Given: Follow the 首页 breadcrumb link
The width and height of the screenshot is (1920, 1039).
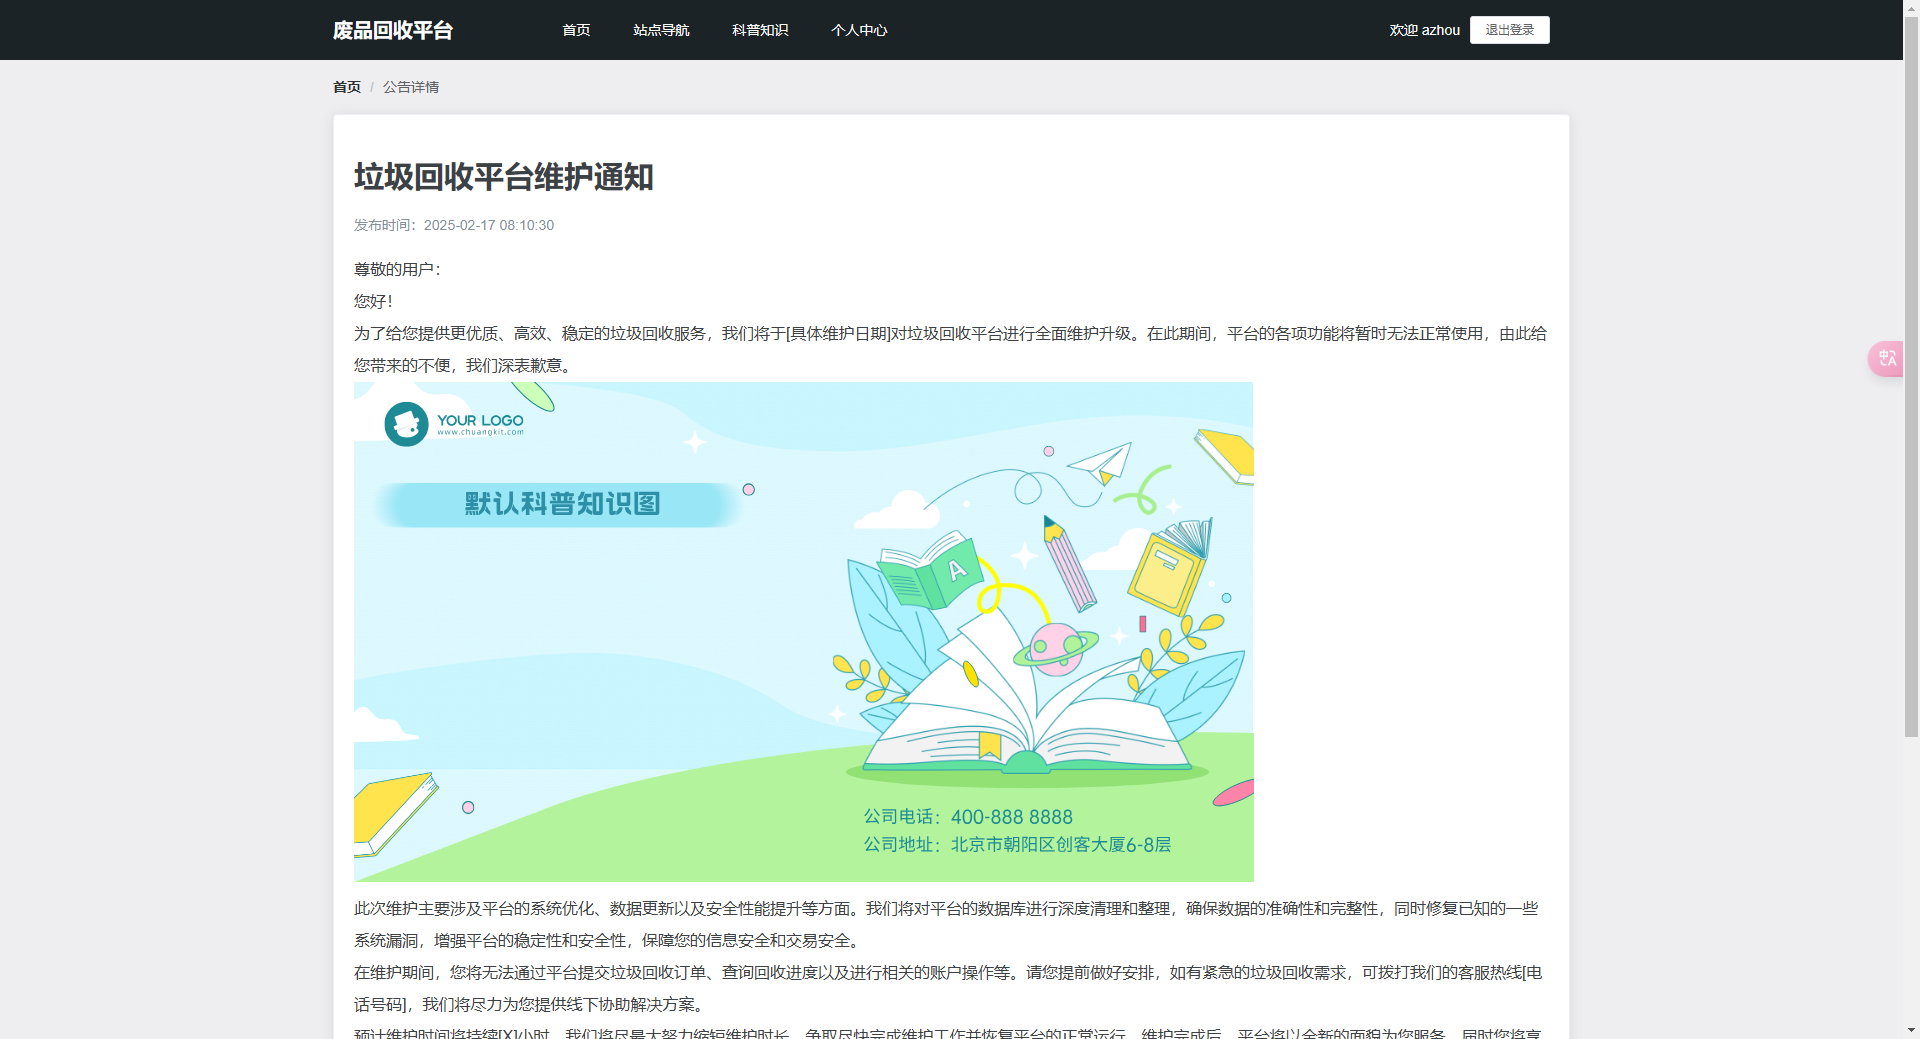Looking at the screenshot, I should pos(347,87).
